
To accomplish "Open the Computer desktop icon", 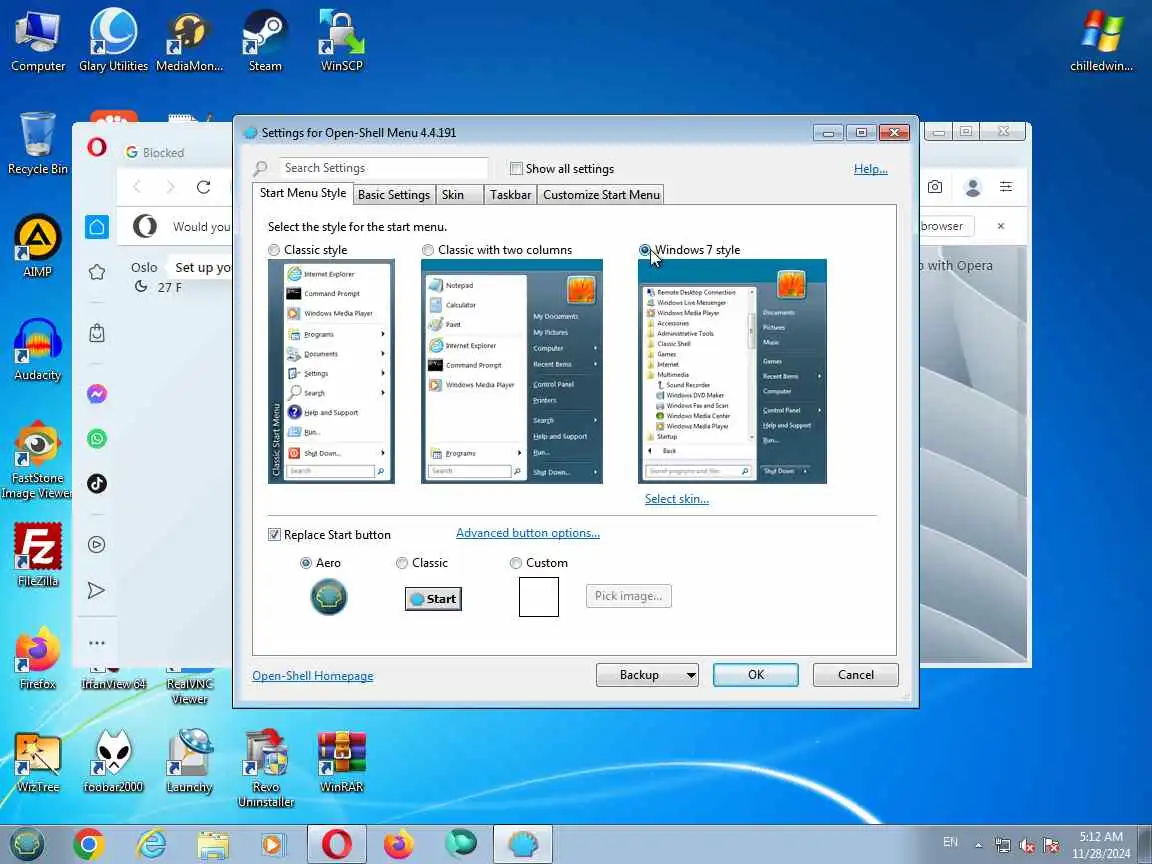I will (x=38, y=41).
